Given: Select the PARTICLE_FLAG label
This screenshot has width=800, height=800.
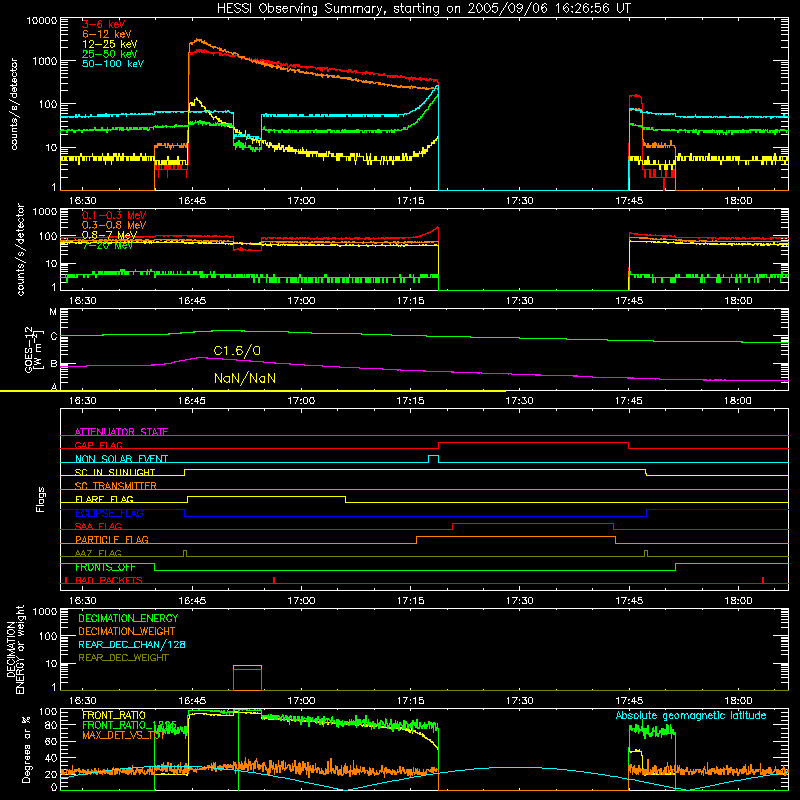Looking at the screenshot, I should point(112,539).
